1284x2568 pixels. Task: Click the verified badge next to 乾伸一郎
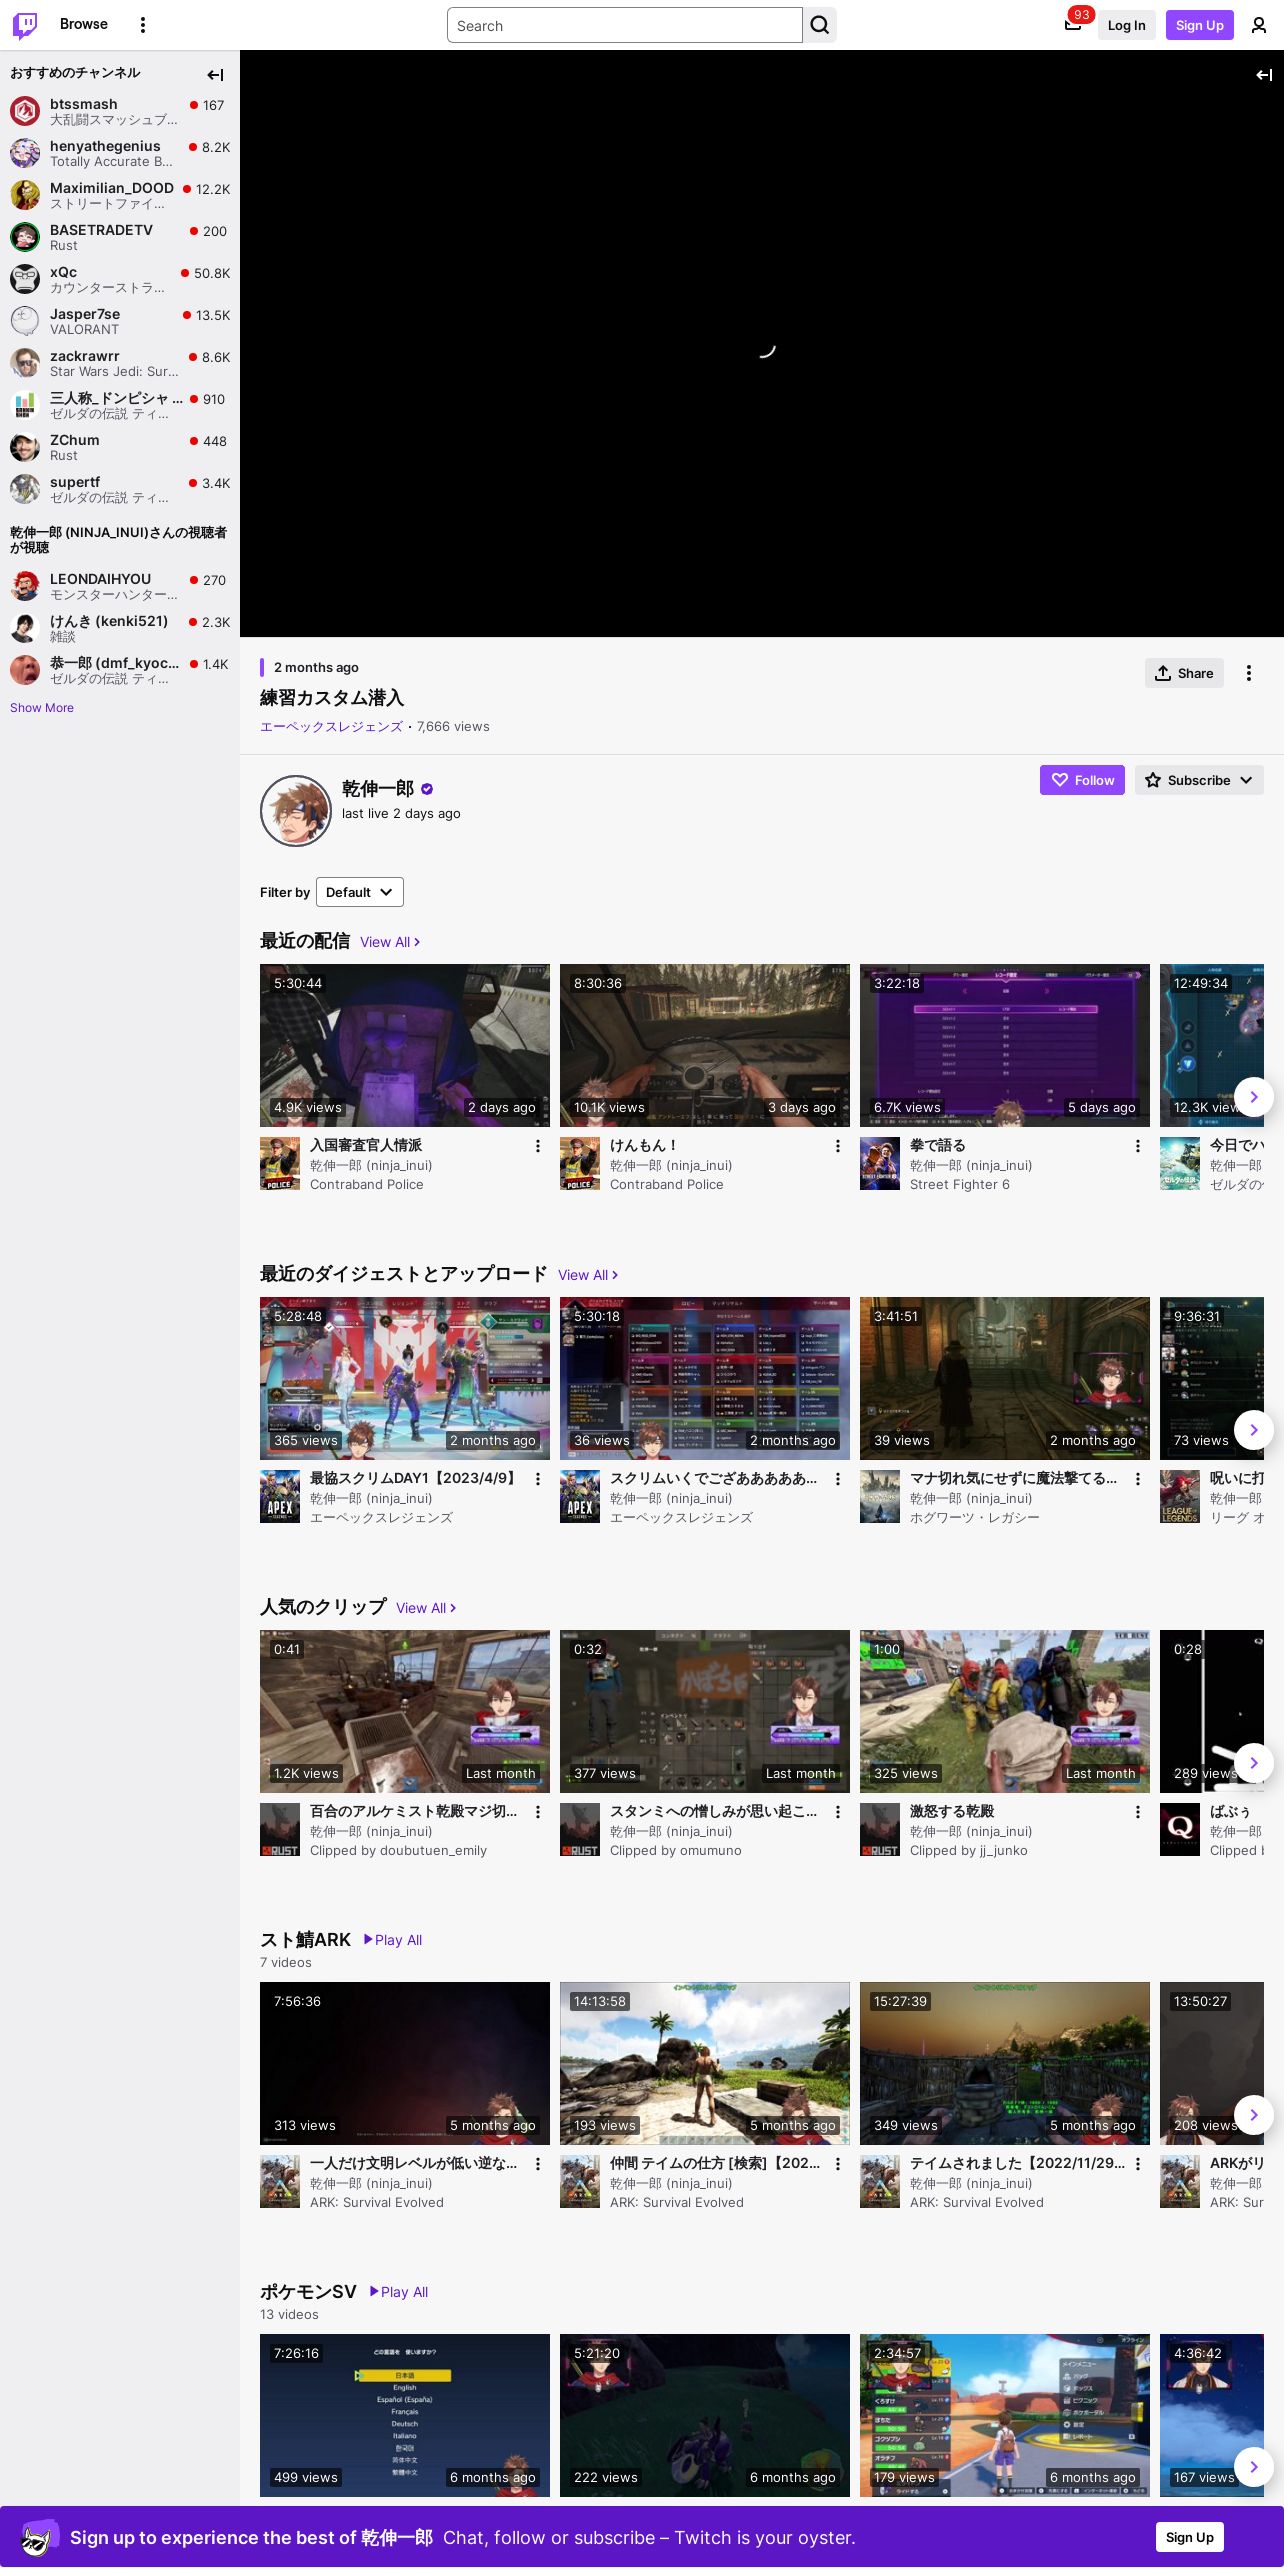(x=427, y=789)
